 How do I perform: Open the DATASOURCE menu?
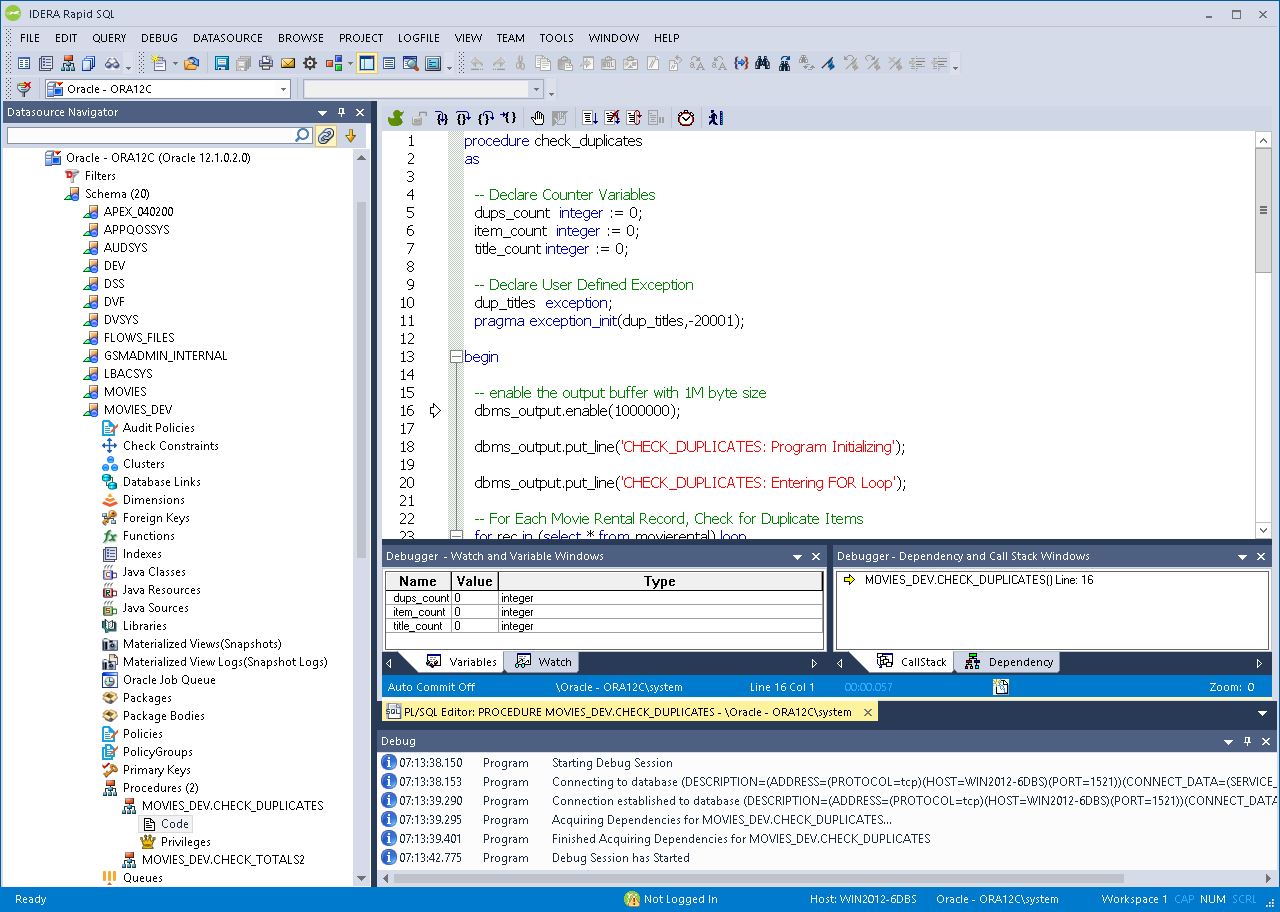coord(228,38)
